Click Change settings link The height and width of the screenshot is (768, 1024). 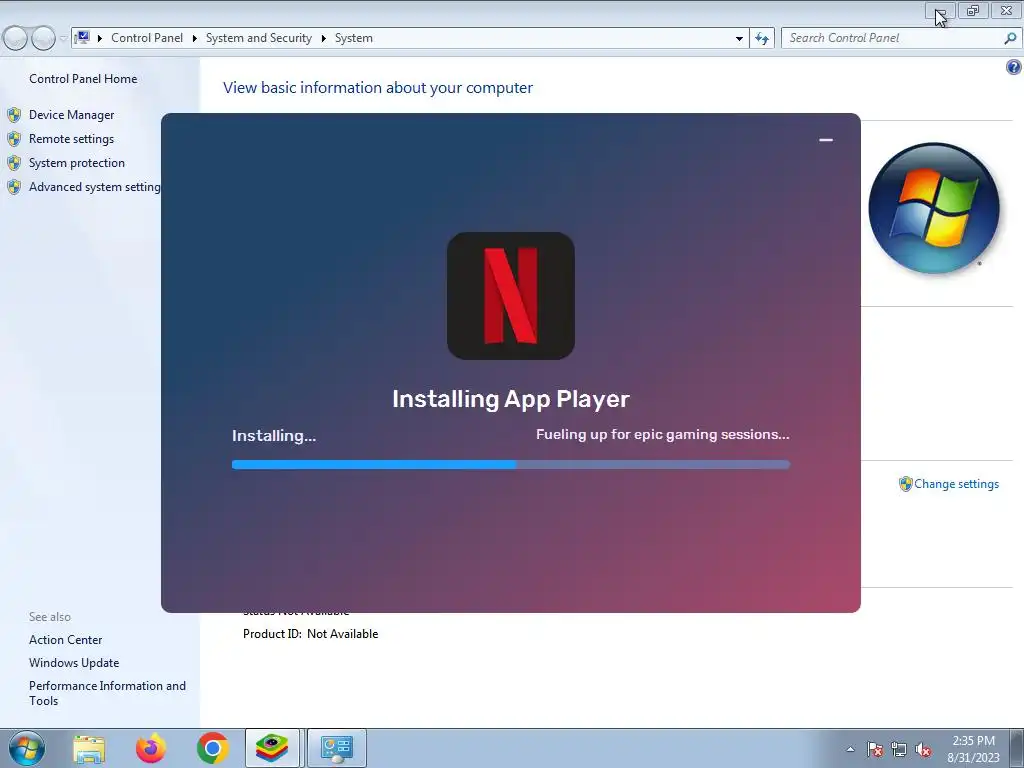click(956, 484)
